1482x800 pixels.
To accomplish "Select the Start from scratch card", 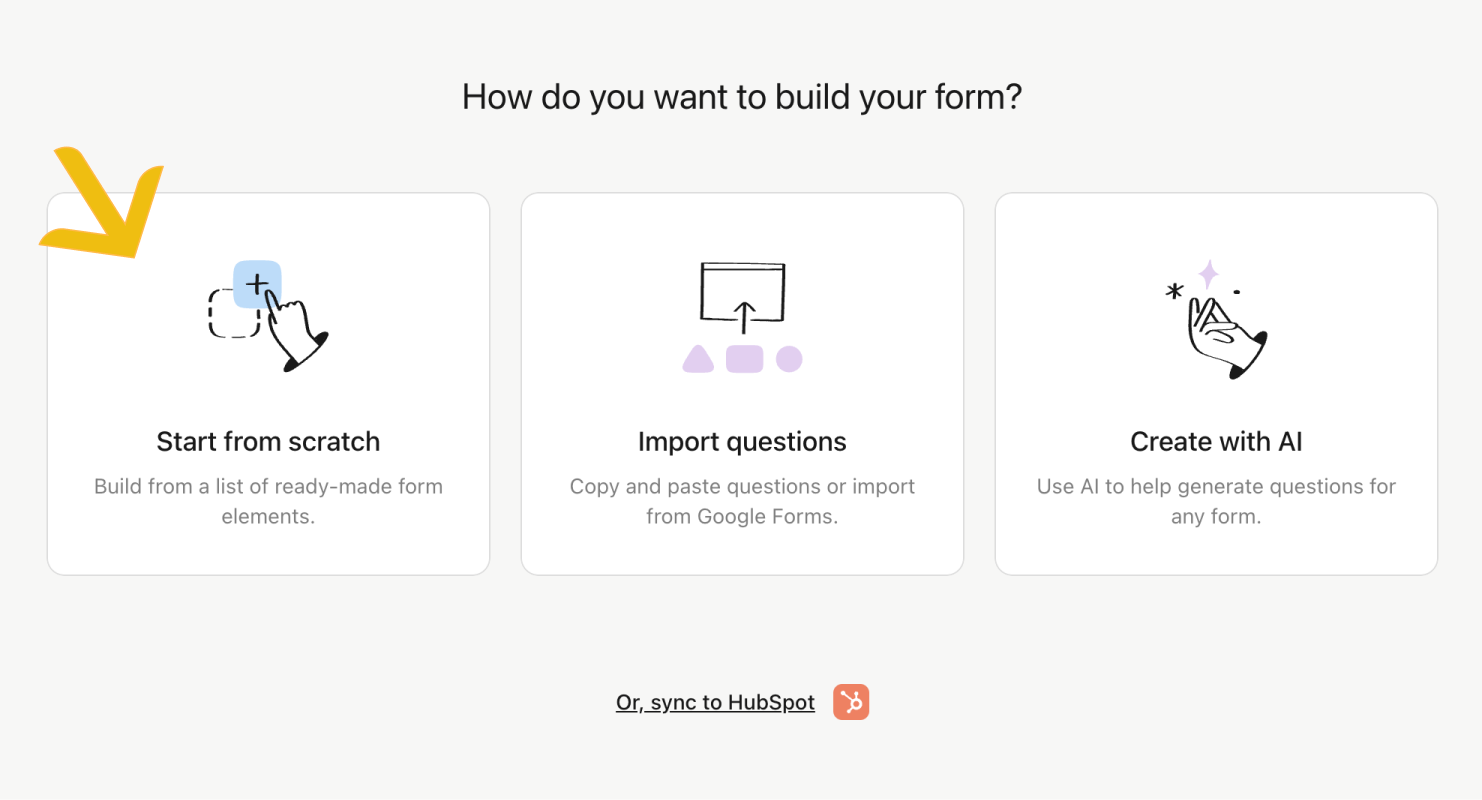I will click(x=268, y=384).
